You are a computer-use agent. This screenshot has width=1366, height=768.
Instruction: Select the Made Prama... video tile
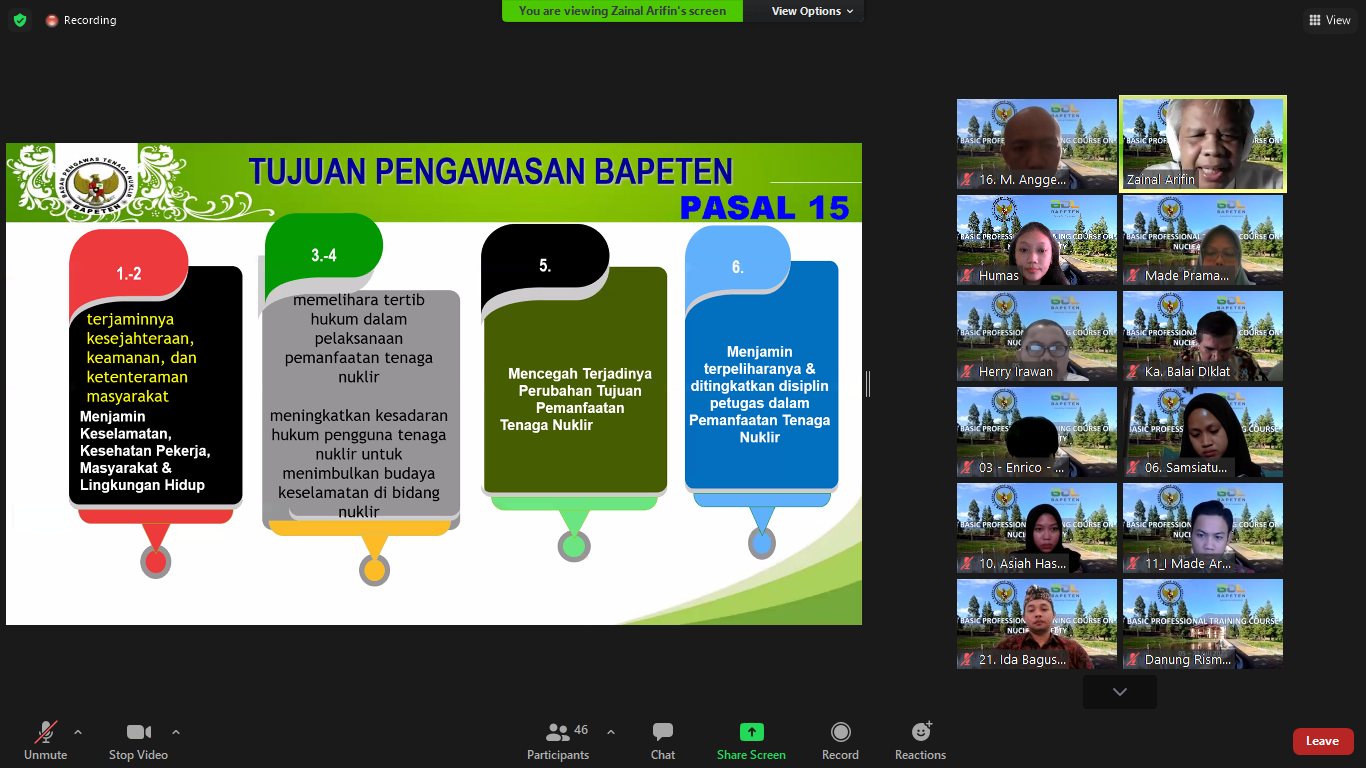1203,240
